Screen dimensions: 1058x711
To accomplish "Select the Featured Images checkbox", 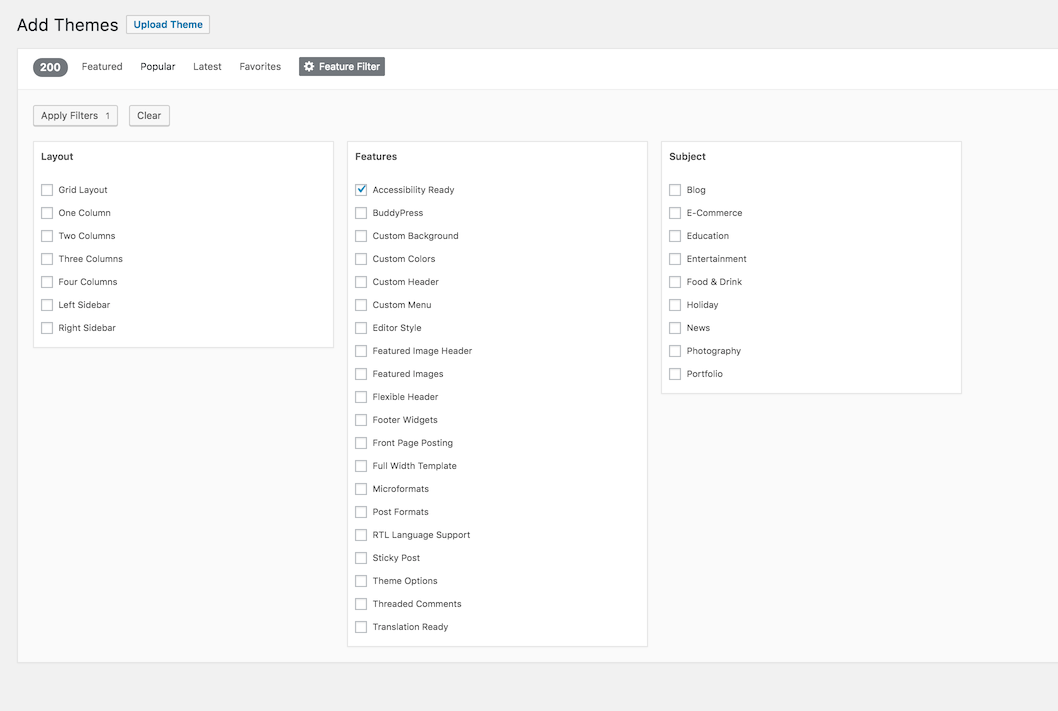I will coord(361,373).
